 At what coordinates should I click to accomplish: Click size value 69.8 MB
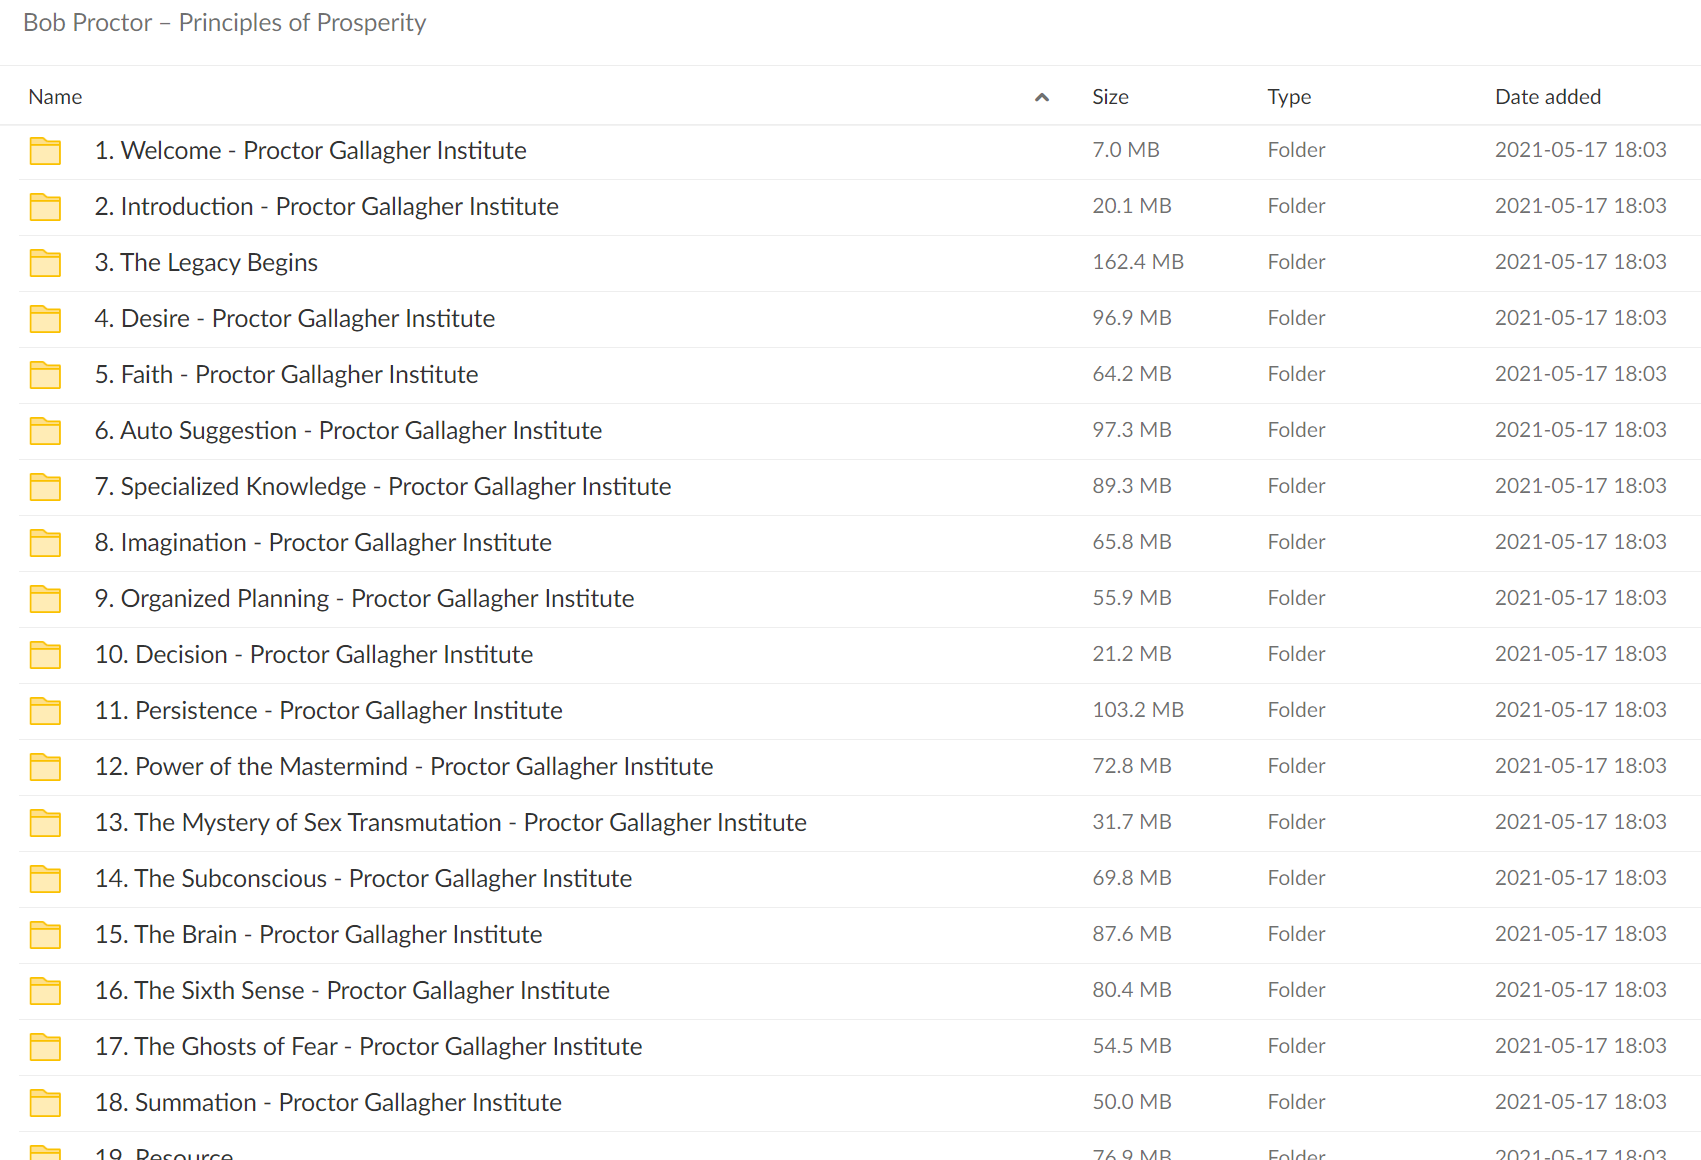pos(1132,878)
